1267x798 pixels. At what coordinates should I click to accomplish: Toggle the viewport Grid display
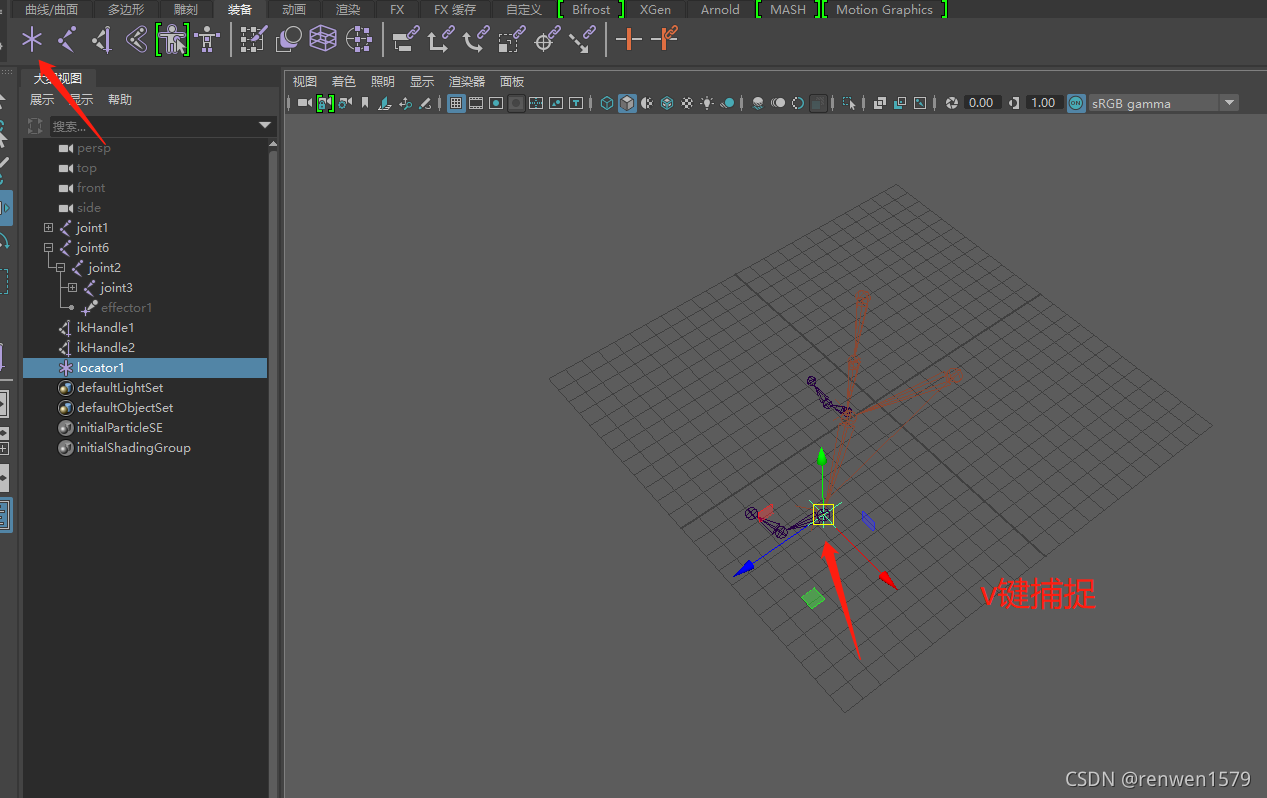pyautogui.click(x=456, y=103)
